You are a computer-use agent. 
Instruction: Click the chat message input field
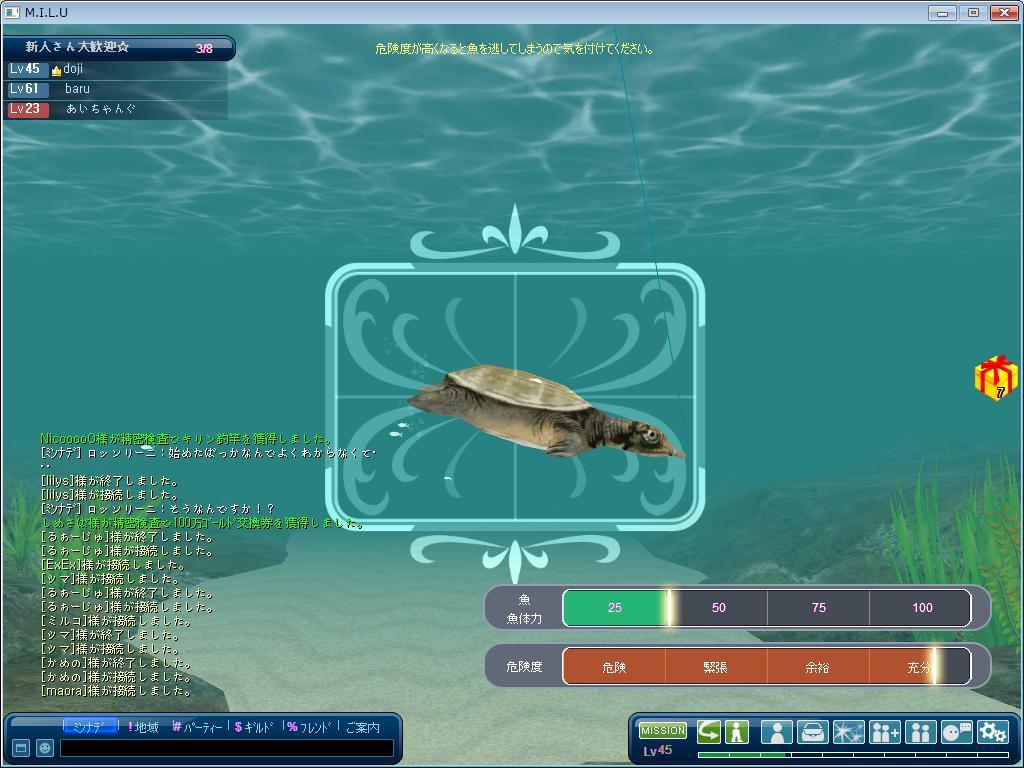(226, 748)
